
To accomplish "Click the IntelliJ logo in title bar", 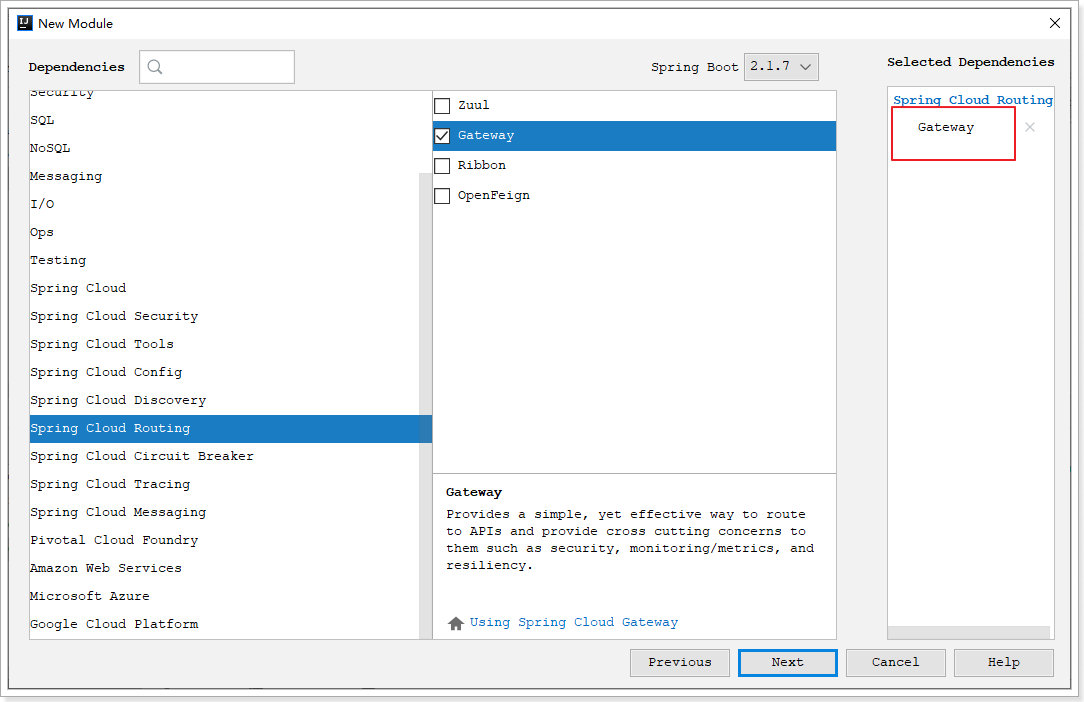I will (x=25, y=23).
